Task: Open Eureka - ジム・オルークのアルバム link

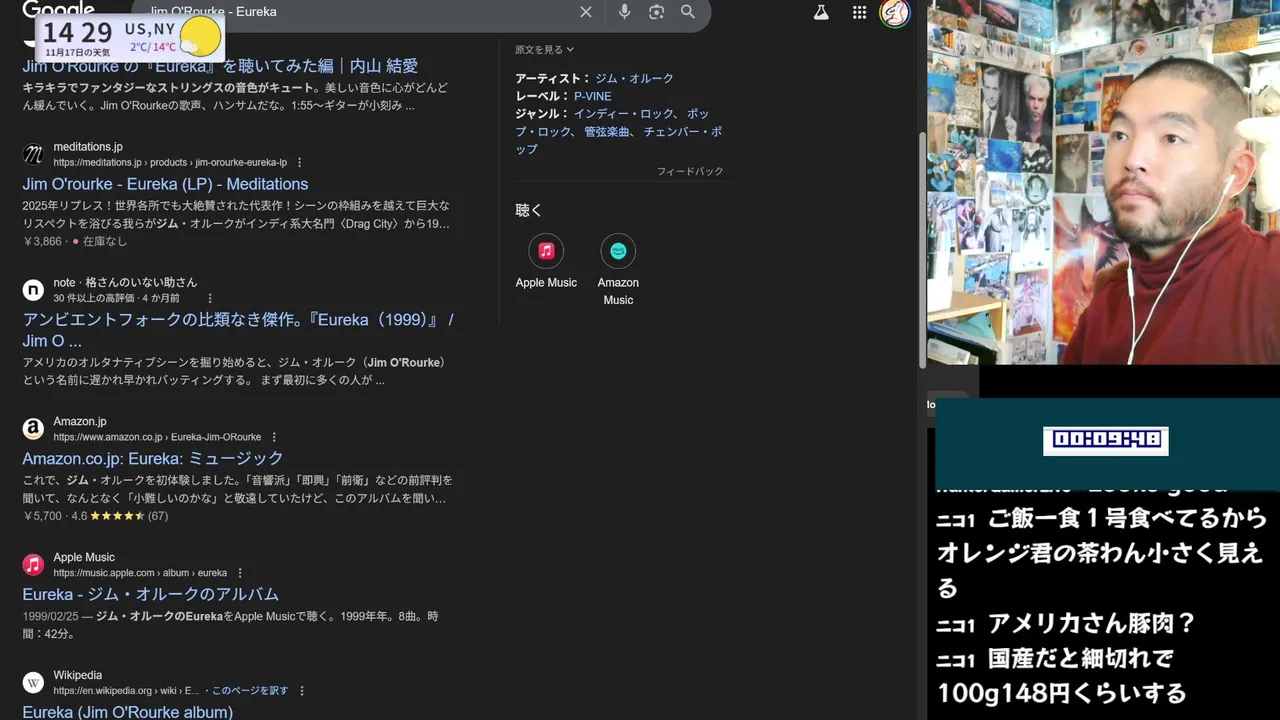Action: (150, 594)
